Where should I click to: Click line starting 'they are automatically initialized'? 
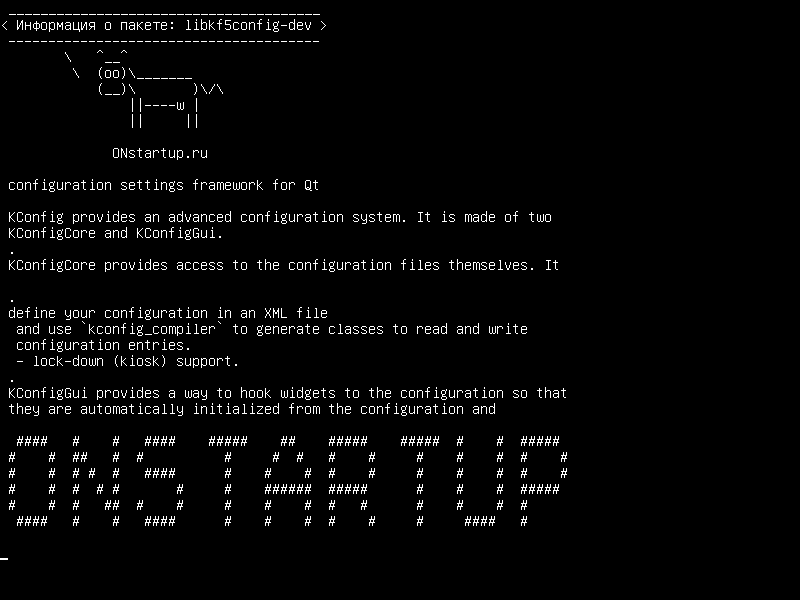tap(252, 409)
